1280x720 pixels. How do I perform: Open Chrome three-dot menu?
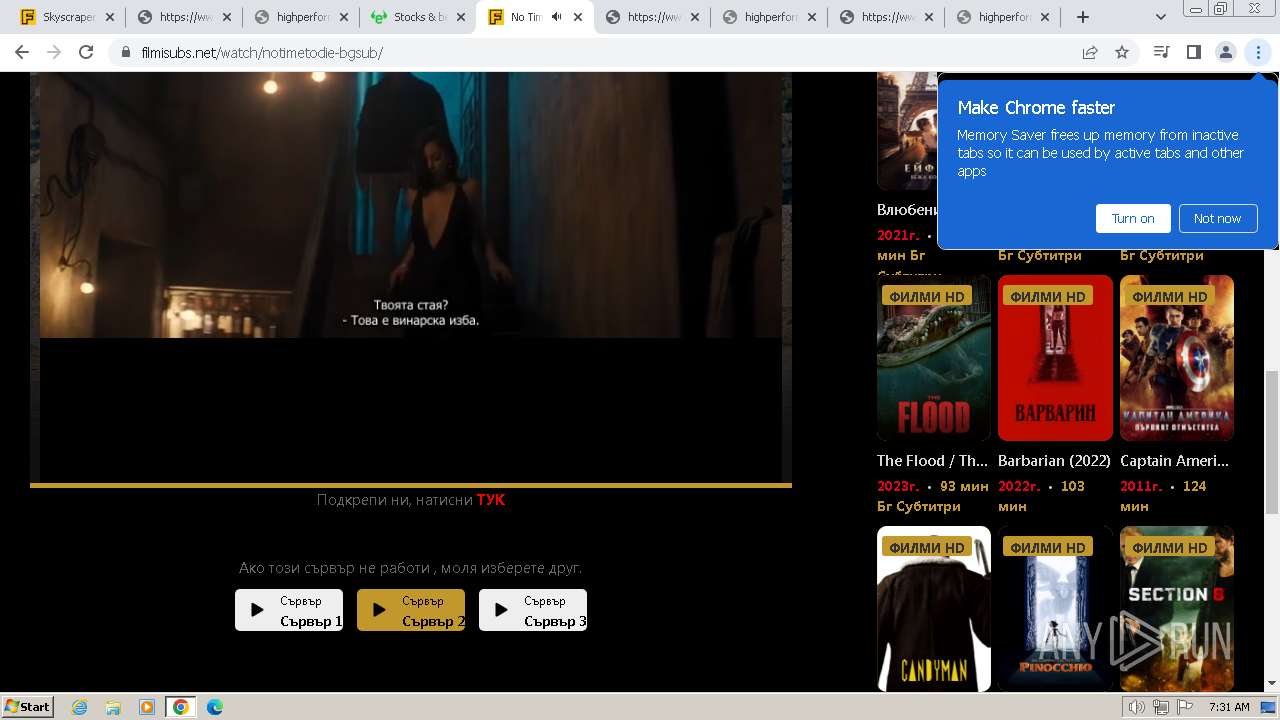point(1258,52)
